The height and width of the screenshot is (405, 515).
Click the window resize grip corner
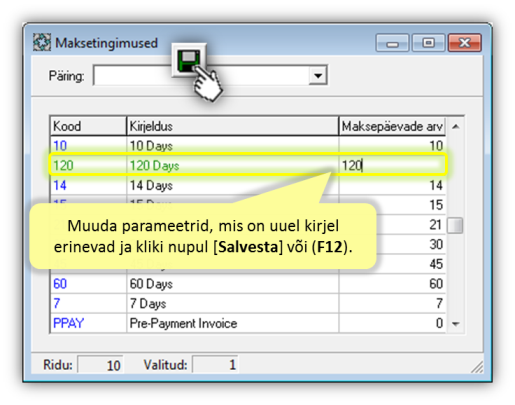477,367
